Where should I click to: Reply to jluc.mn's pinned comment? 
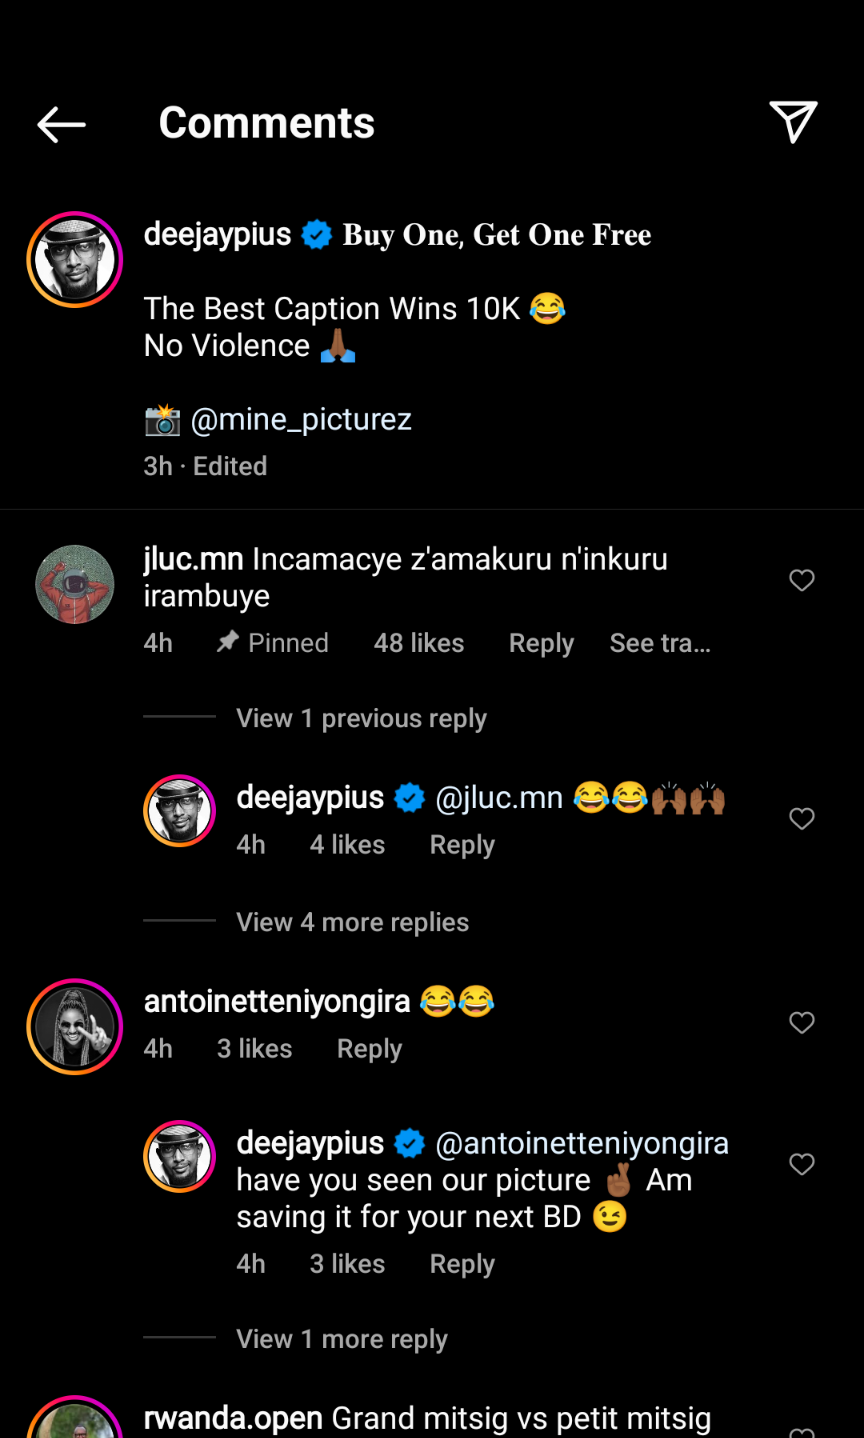[x=541, y=643]
